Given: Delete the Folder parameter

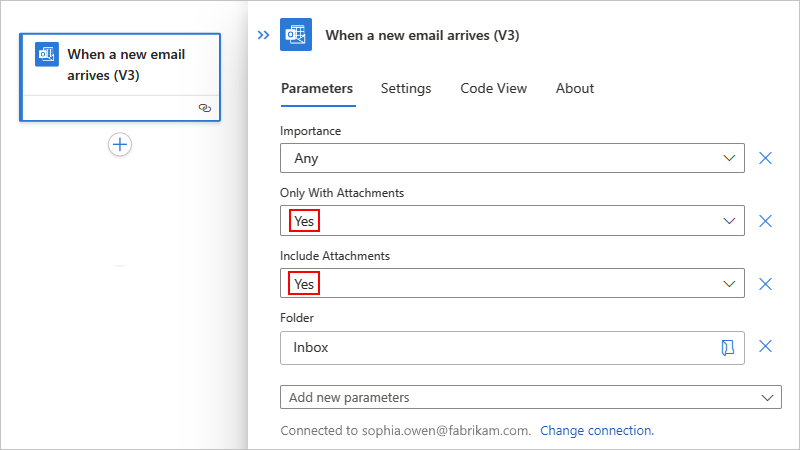Looking at the screenshot, I should 765,347.
